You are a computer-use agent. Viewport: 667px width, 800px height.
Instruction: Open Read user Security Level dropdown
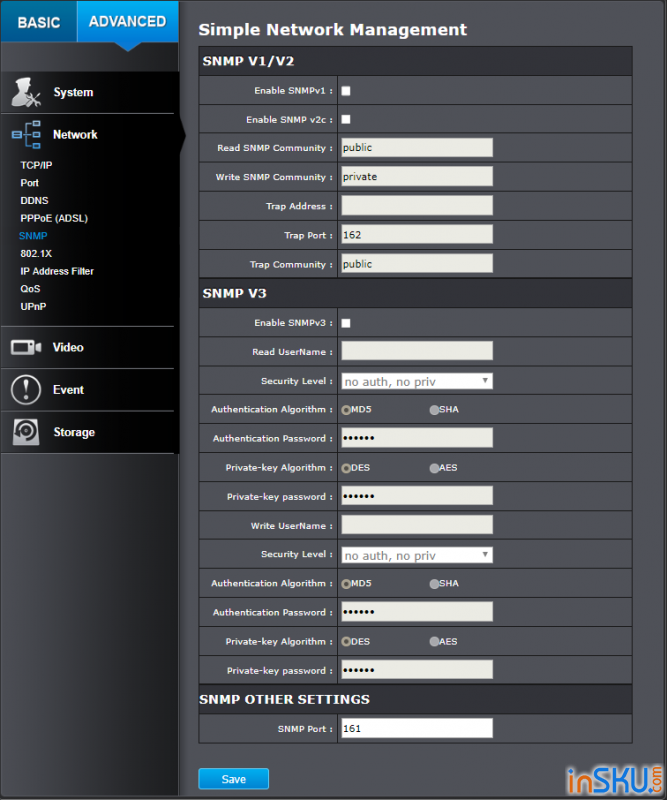417,381
